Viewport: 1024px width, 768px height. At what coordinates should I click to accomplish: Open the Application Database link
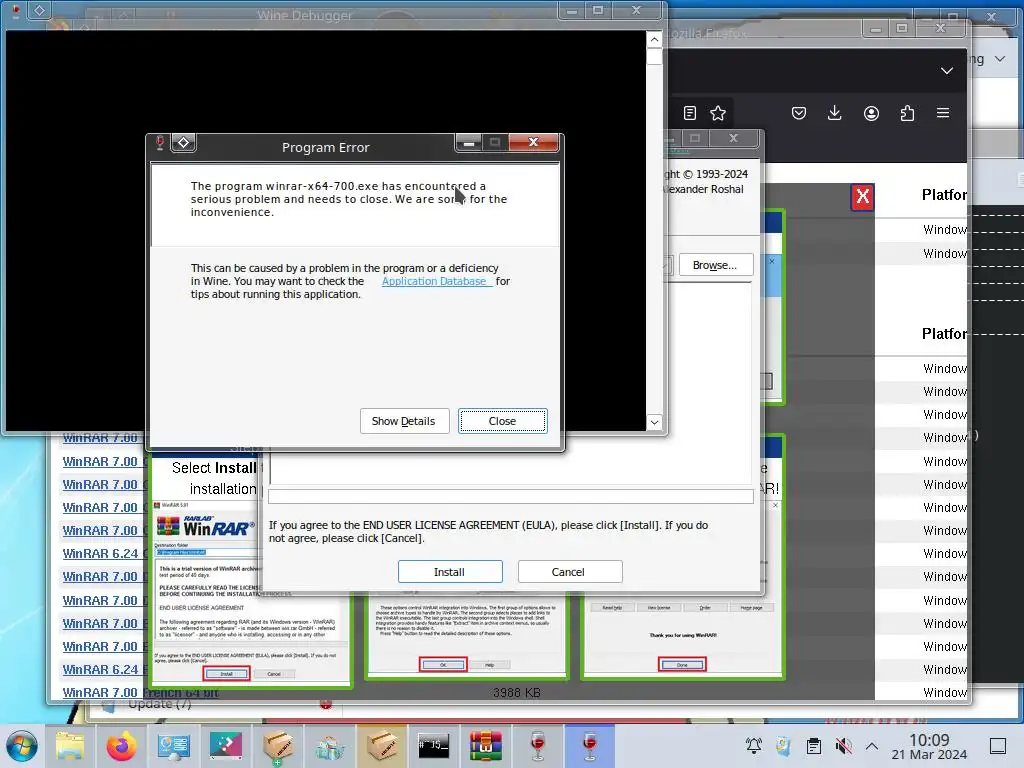coord(434,281)
